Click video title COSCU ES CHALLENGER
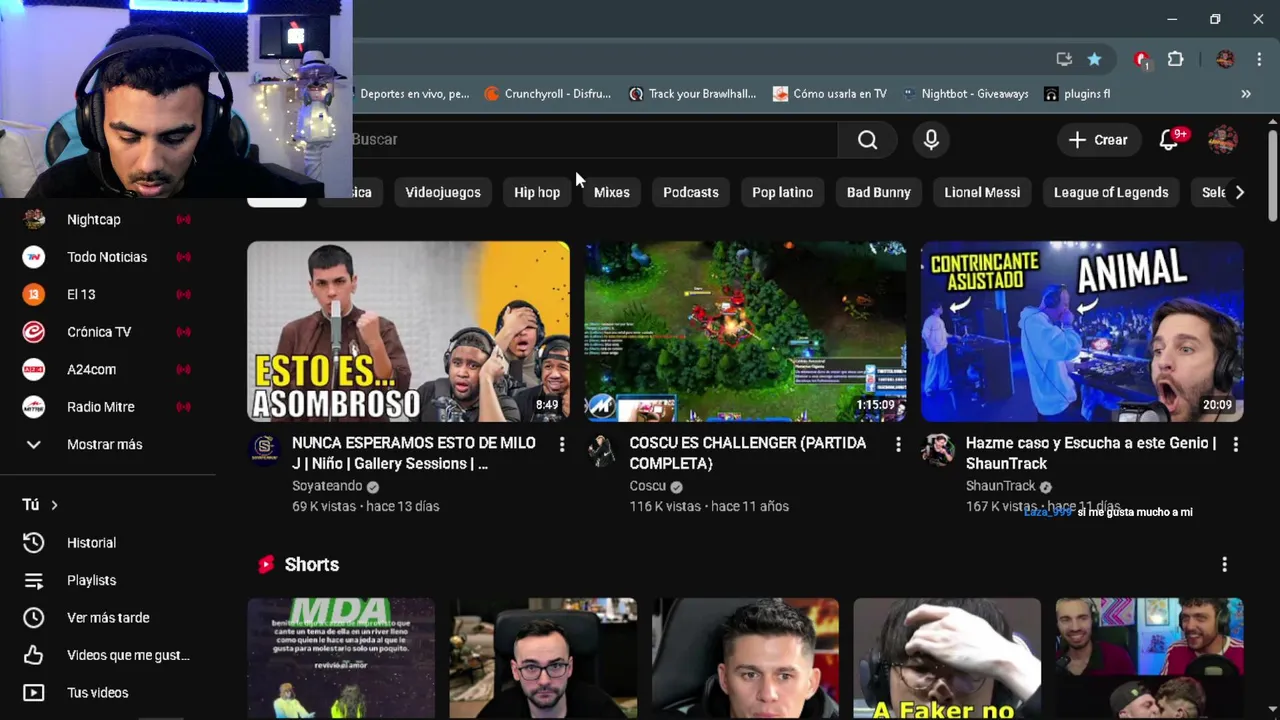 [747, 453]
